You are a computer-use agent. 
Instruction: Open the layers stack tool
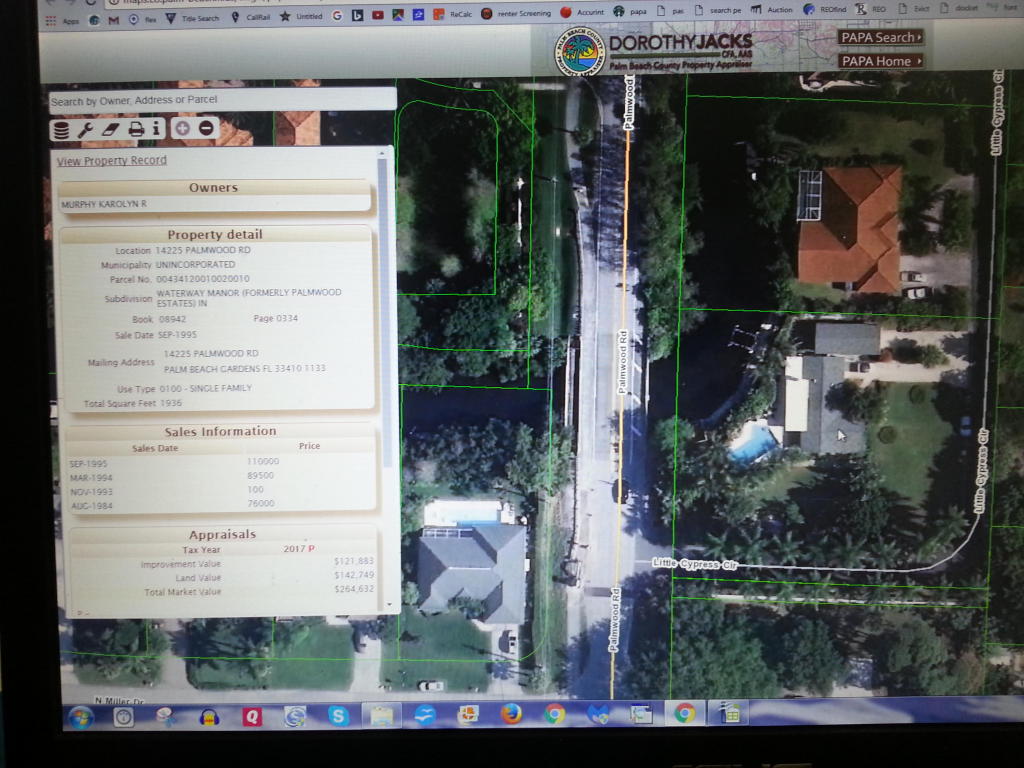point(61,129)
